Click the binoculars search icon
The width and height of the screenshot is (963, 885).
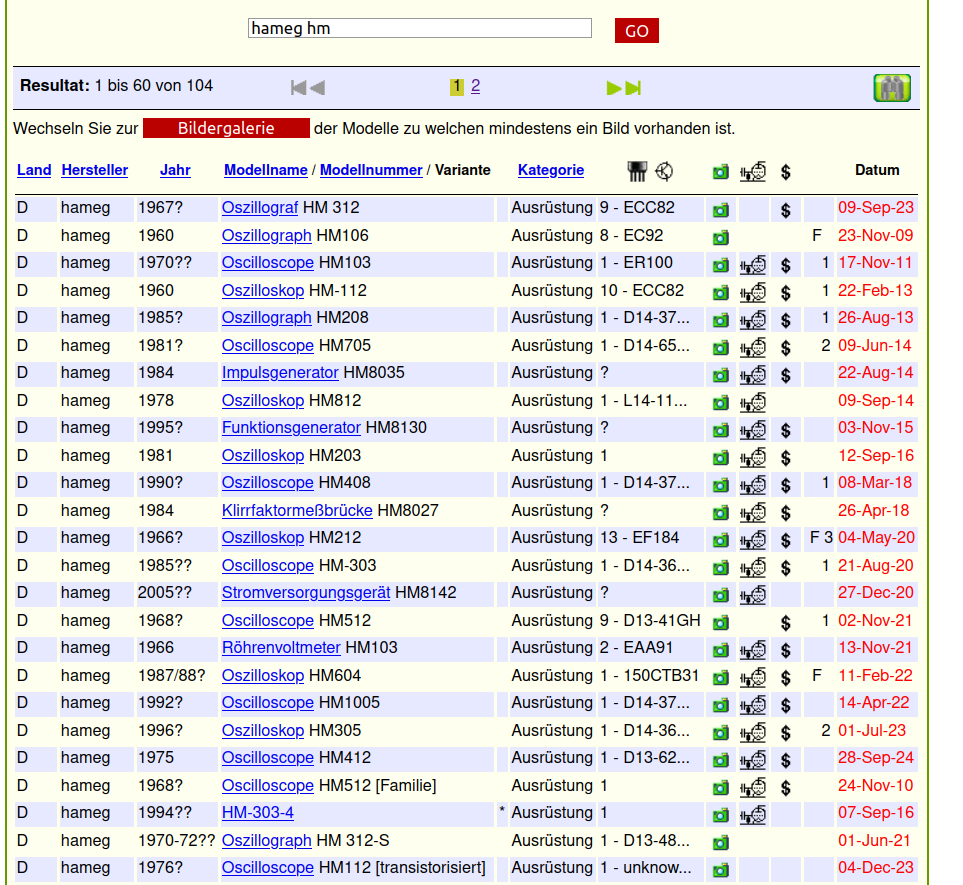(x=892, y=88)
